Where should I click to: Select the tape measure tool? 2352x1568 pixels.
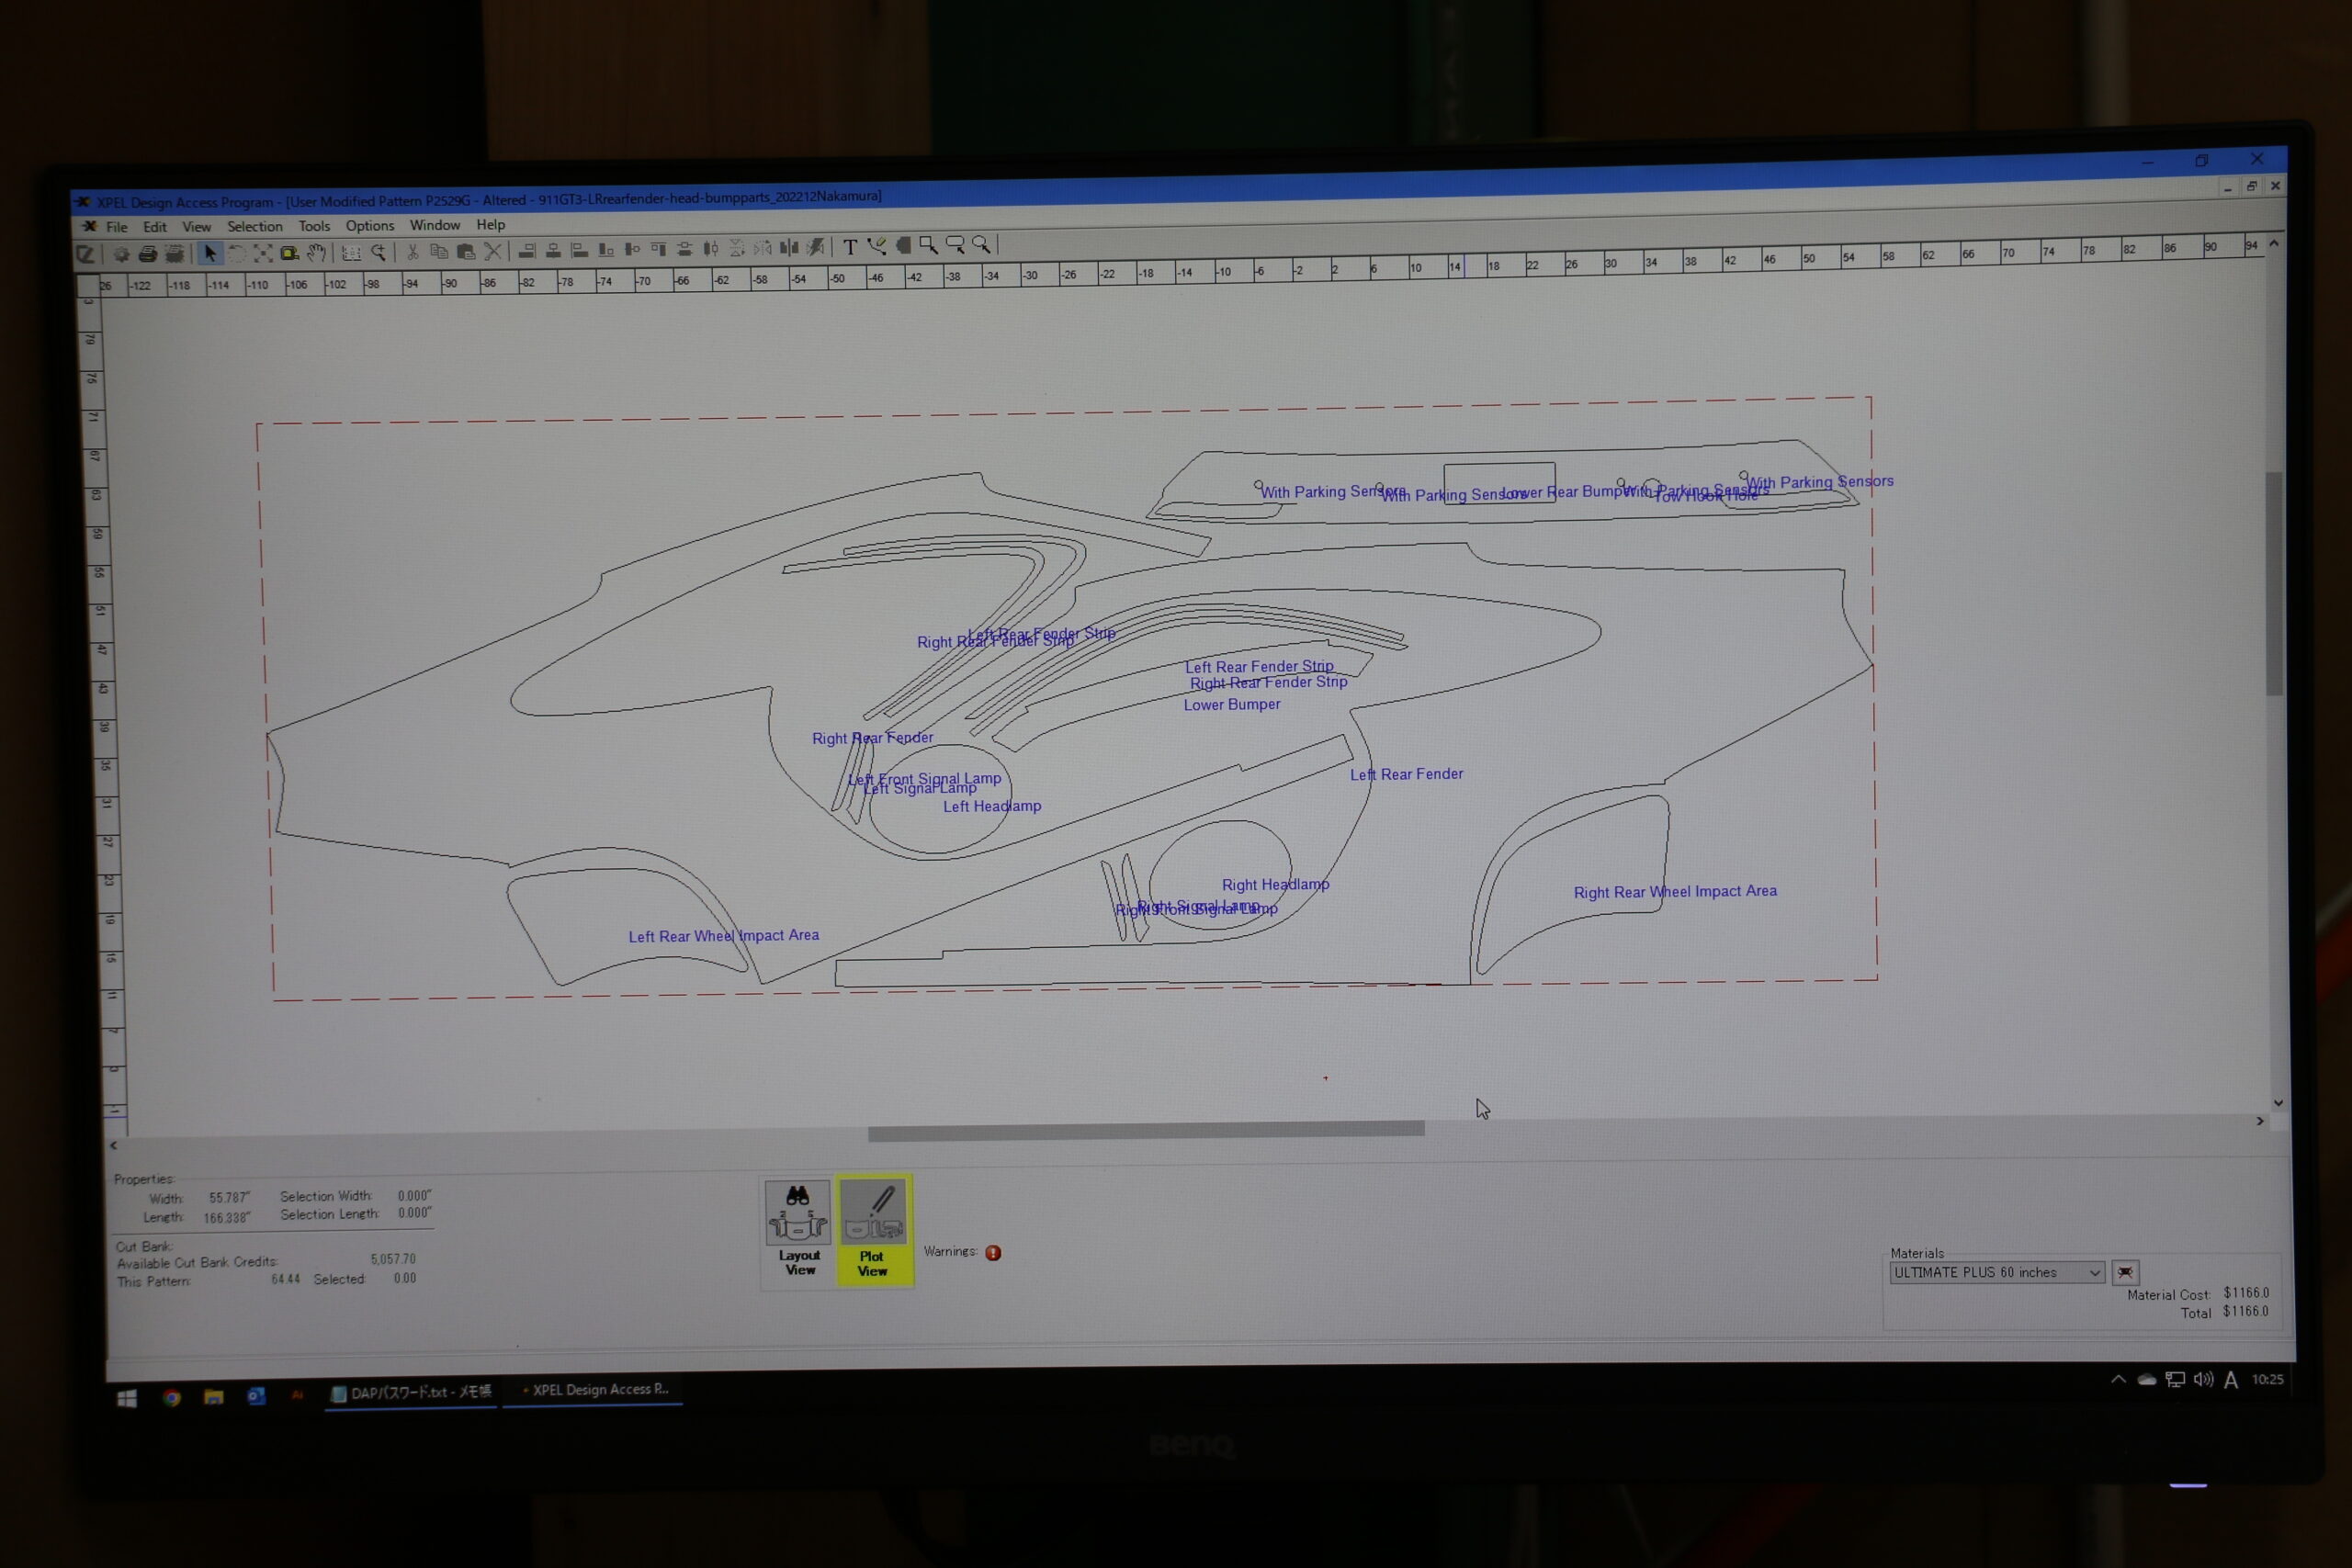(x=290, y=253)
